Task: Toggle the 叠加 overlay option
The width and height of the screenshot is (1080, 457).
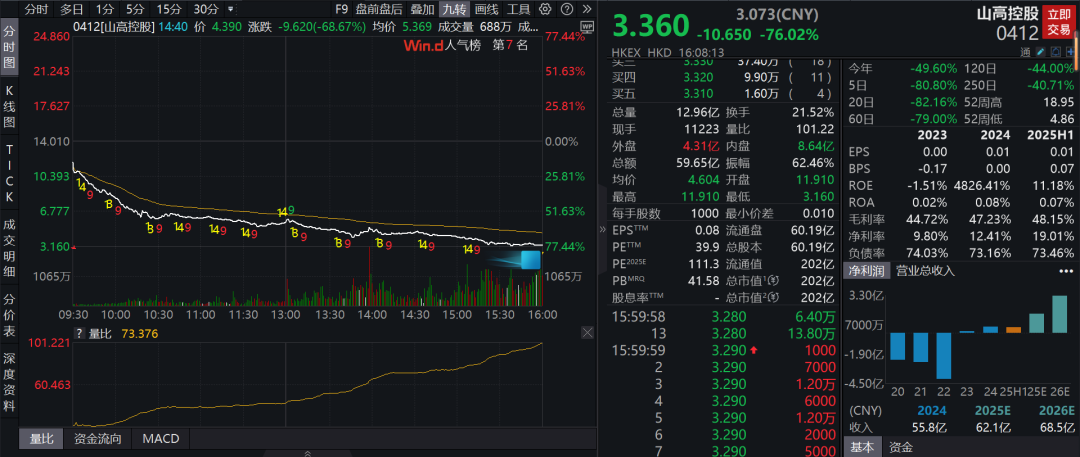Action: tap(422, 10)
